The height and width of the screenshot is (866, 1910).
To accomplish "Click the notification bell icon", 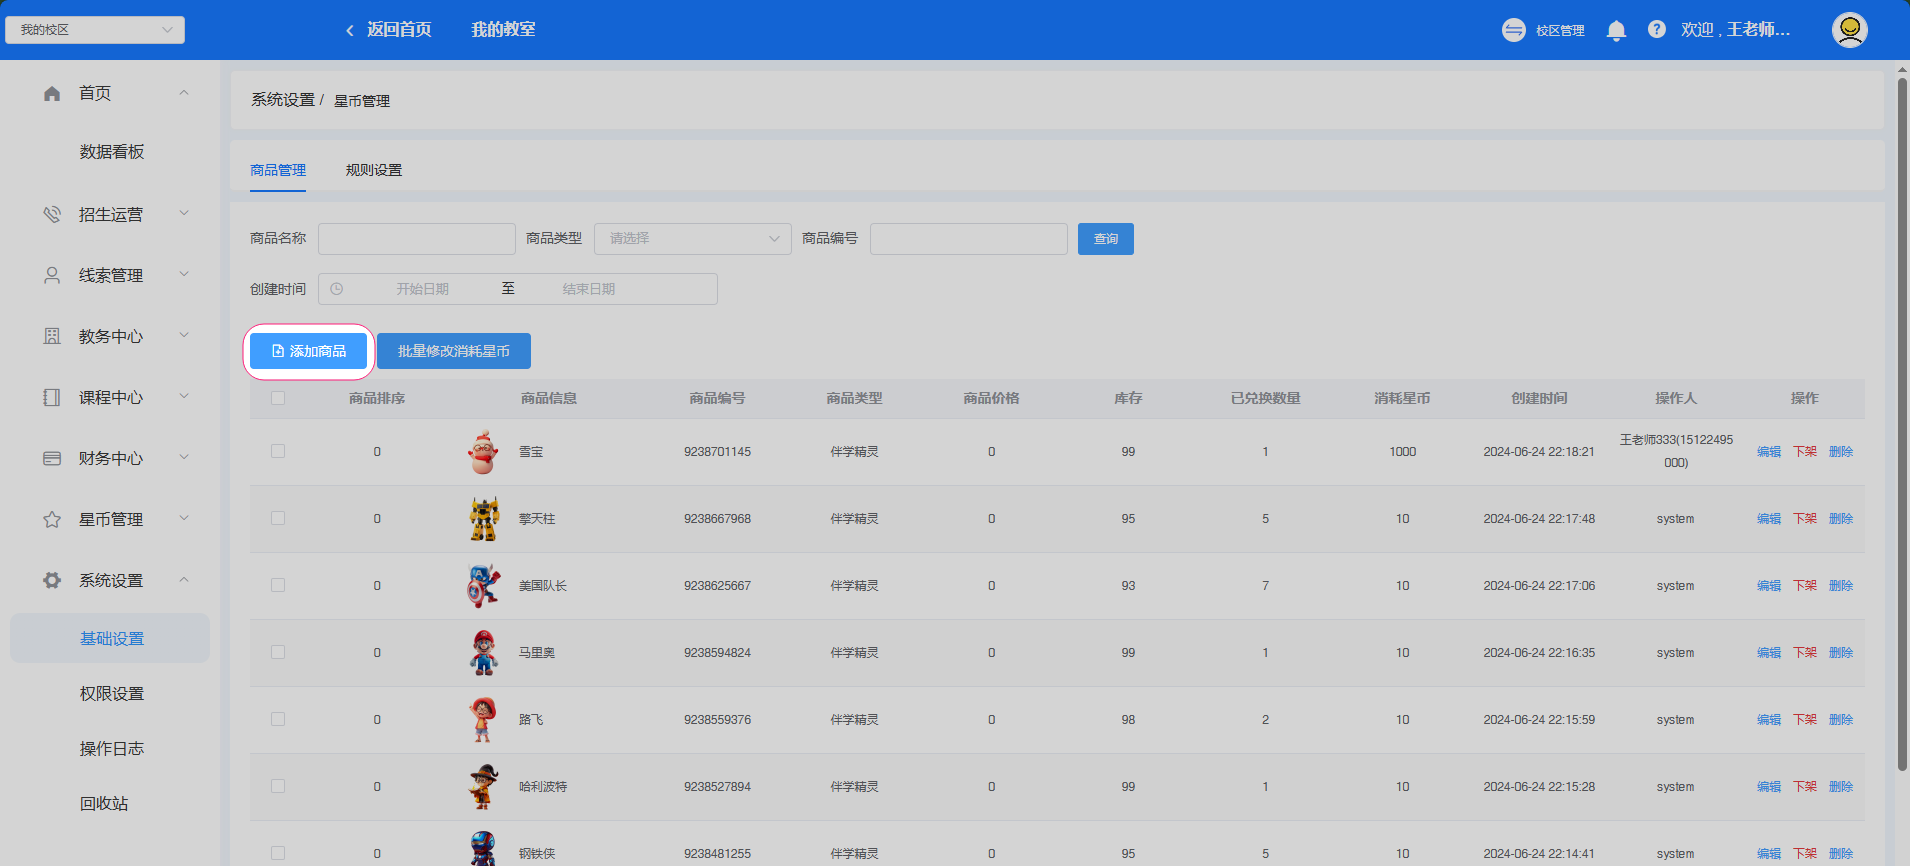I will click(1616, 30).
